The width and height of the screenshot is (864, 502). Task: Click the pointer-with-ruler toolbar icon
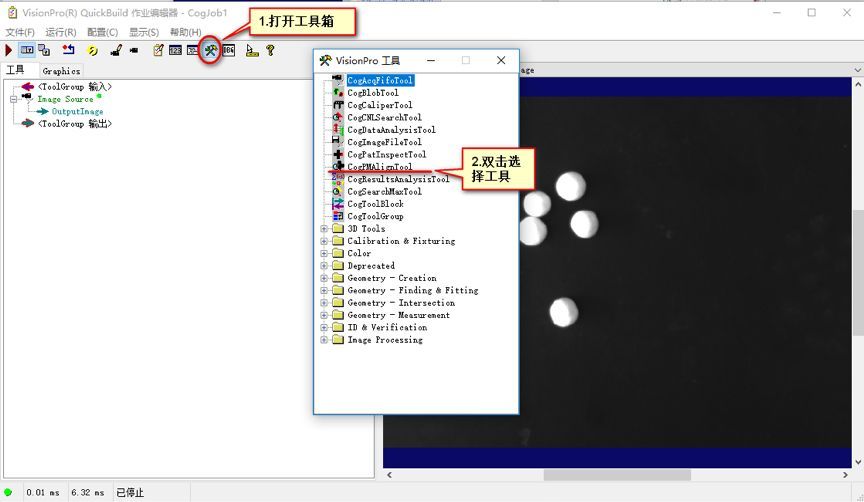point(252,50)
